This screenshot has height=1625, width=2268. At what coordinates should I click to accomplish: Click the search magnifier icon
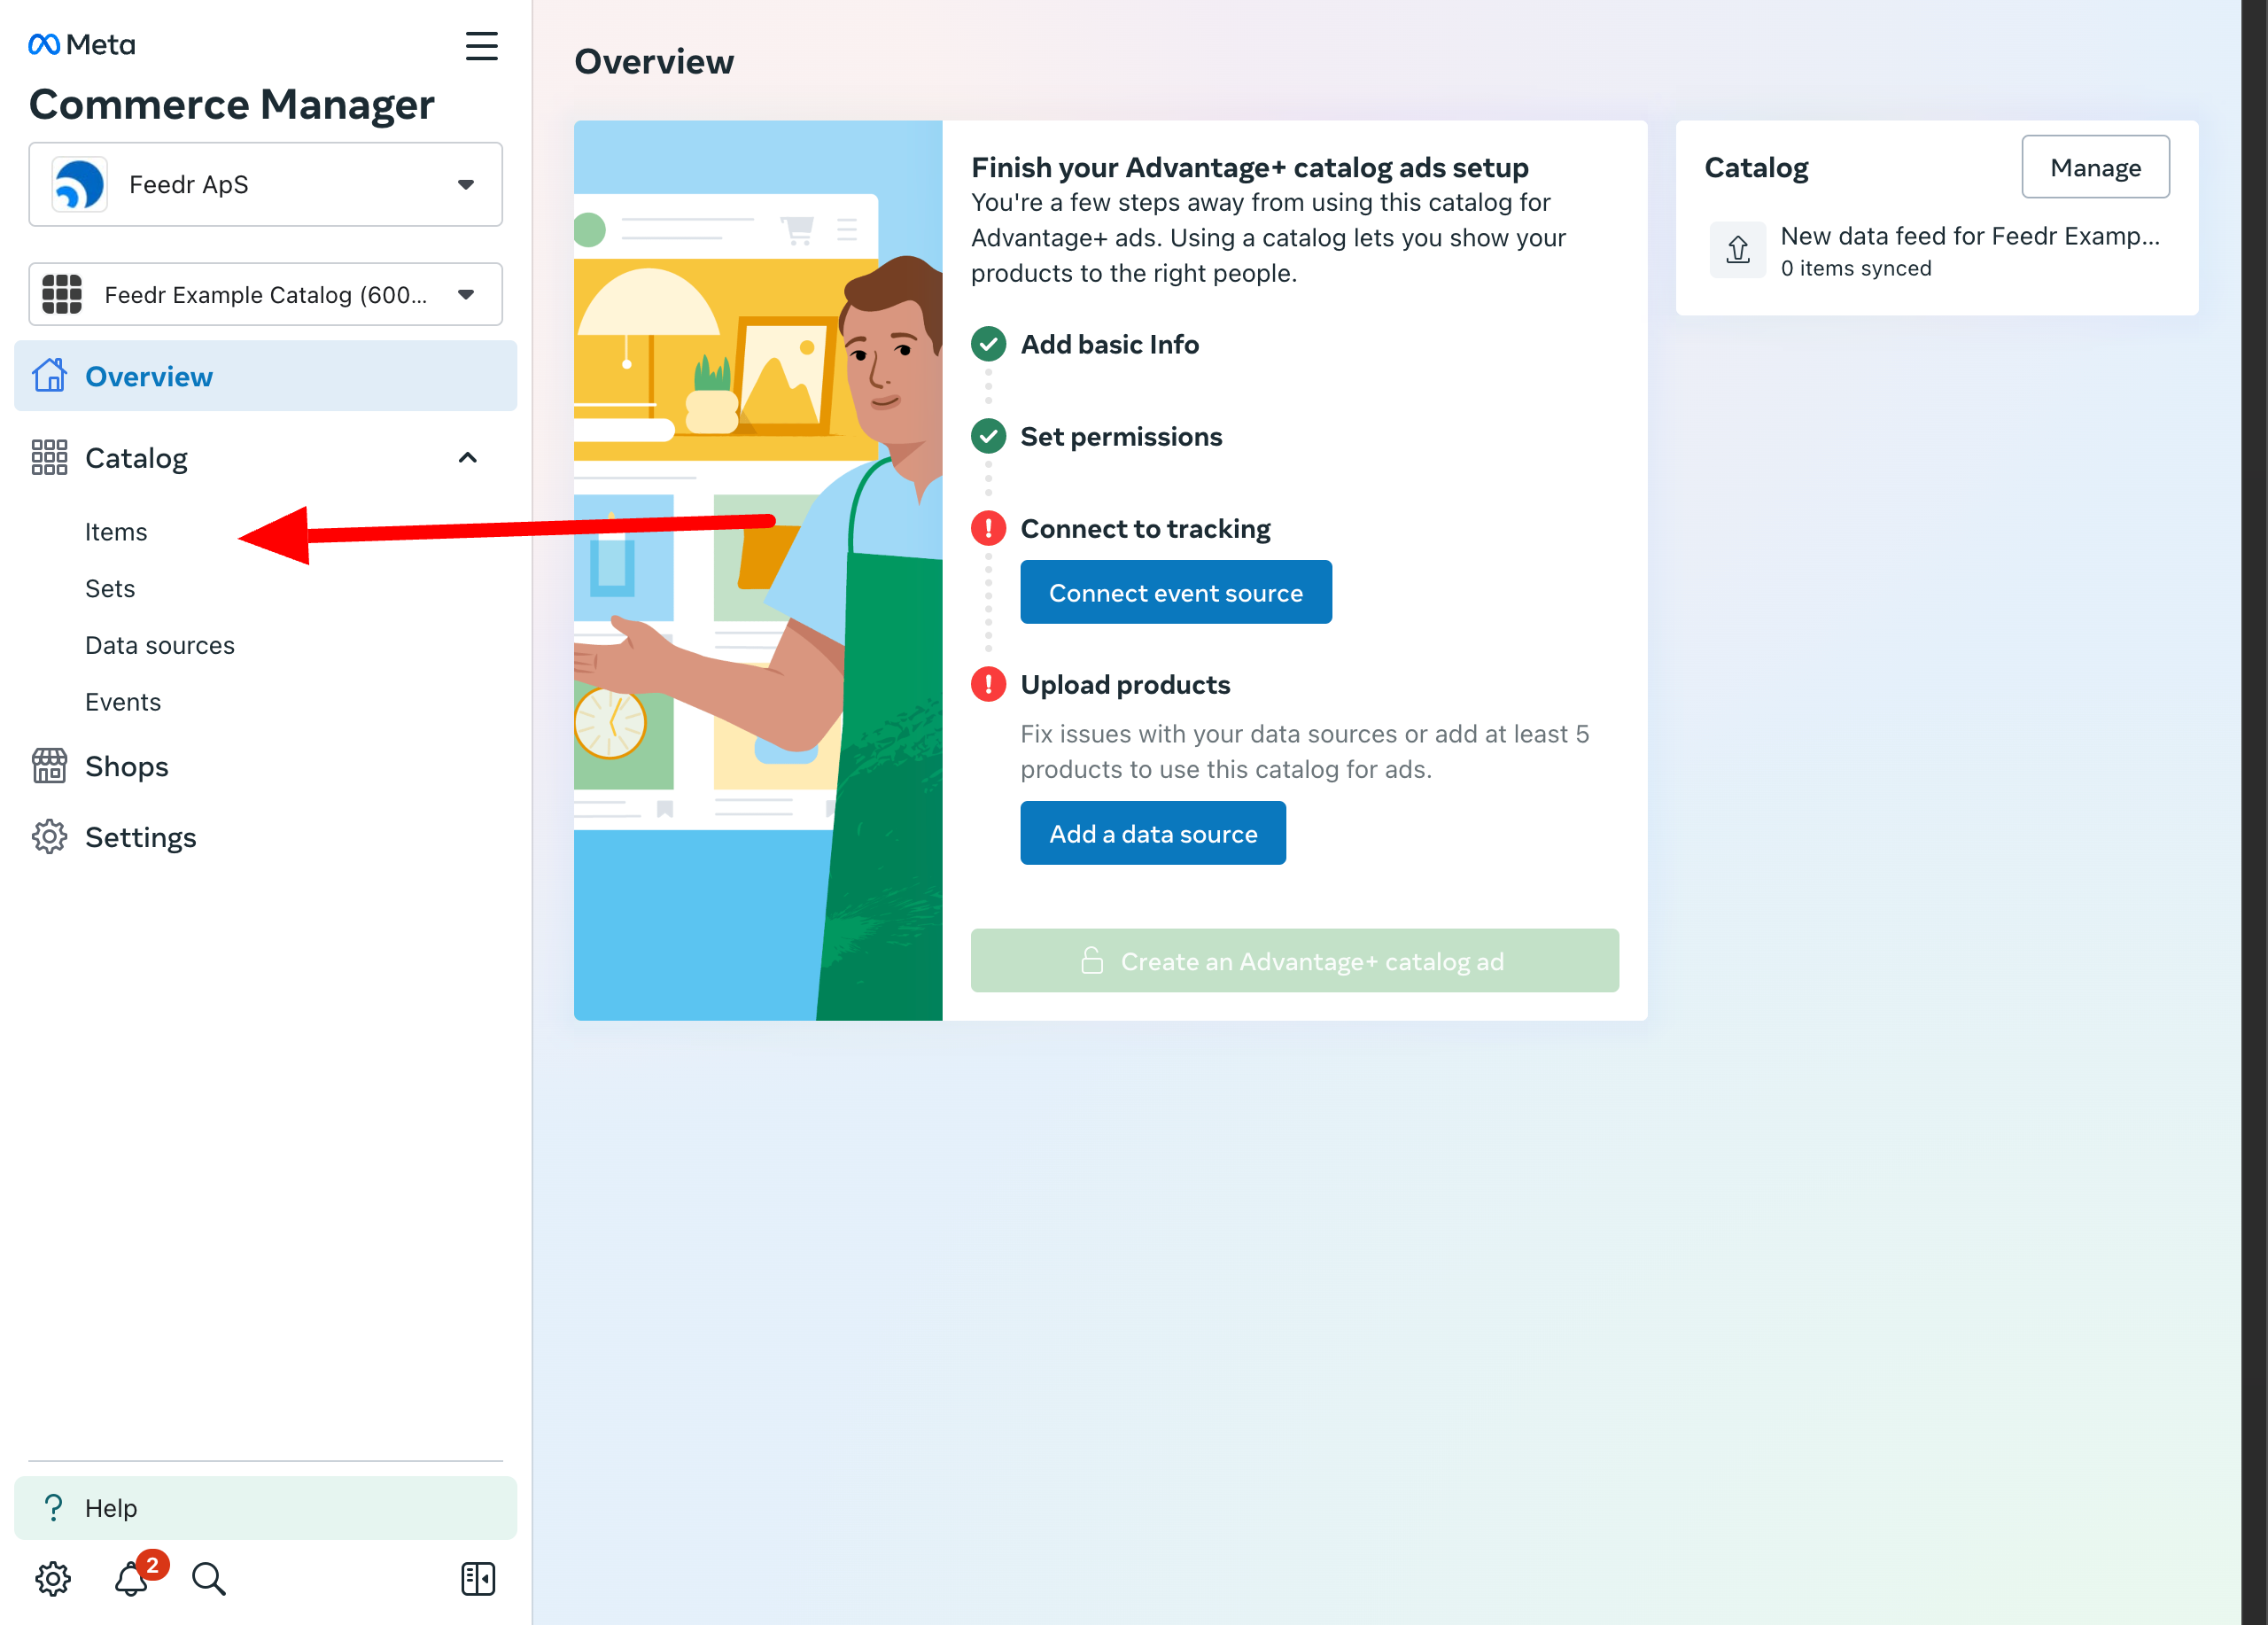[209, 1577]
